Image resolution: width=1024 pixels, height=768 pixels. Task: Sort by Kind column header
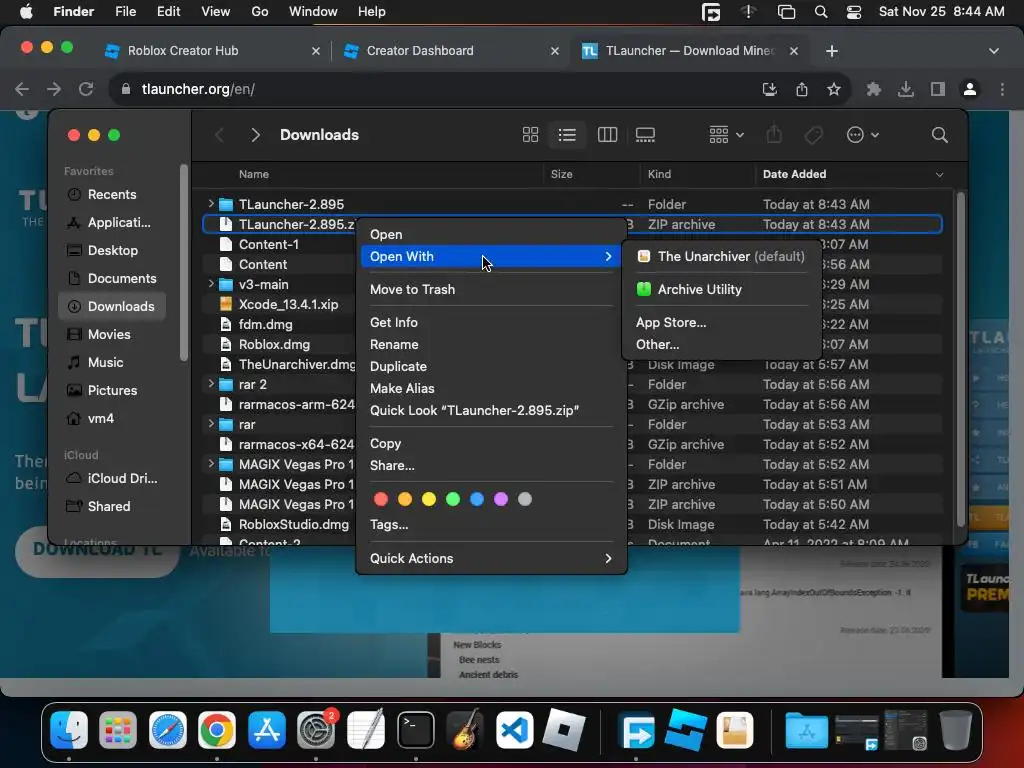coord(697,174)
